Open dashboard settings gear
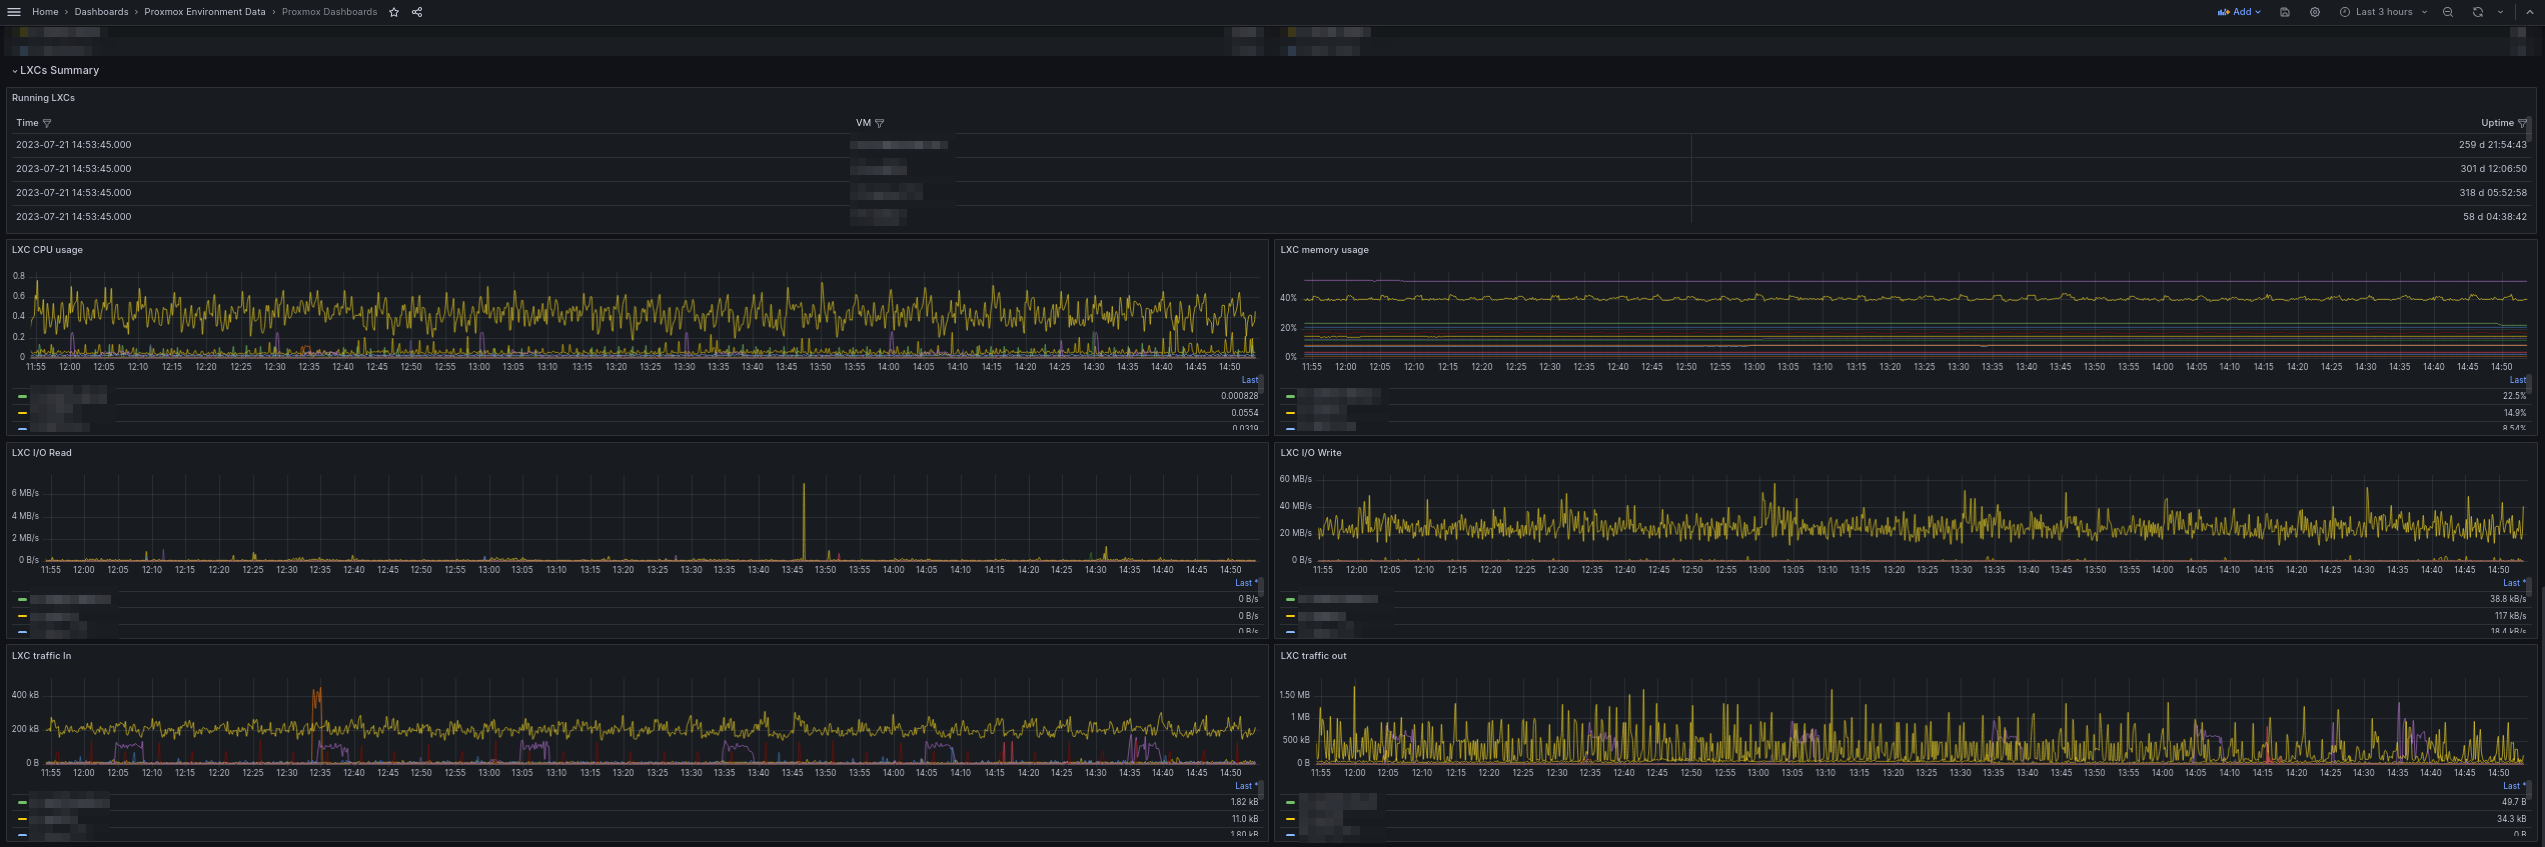This screenshot has width=2545, height=847. click(x=2315, y=12)
